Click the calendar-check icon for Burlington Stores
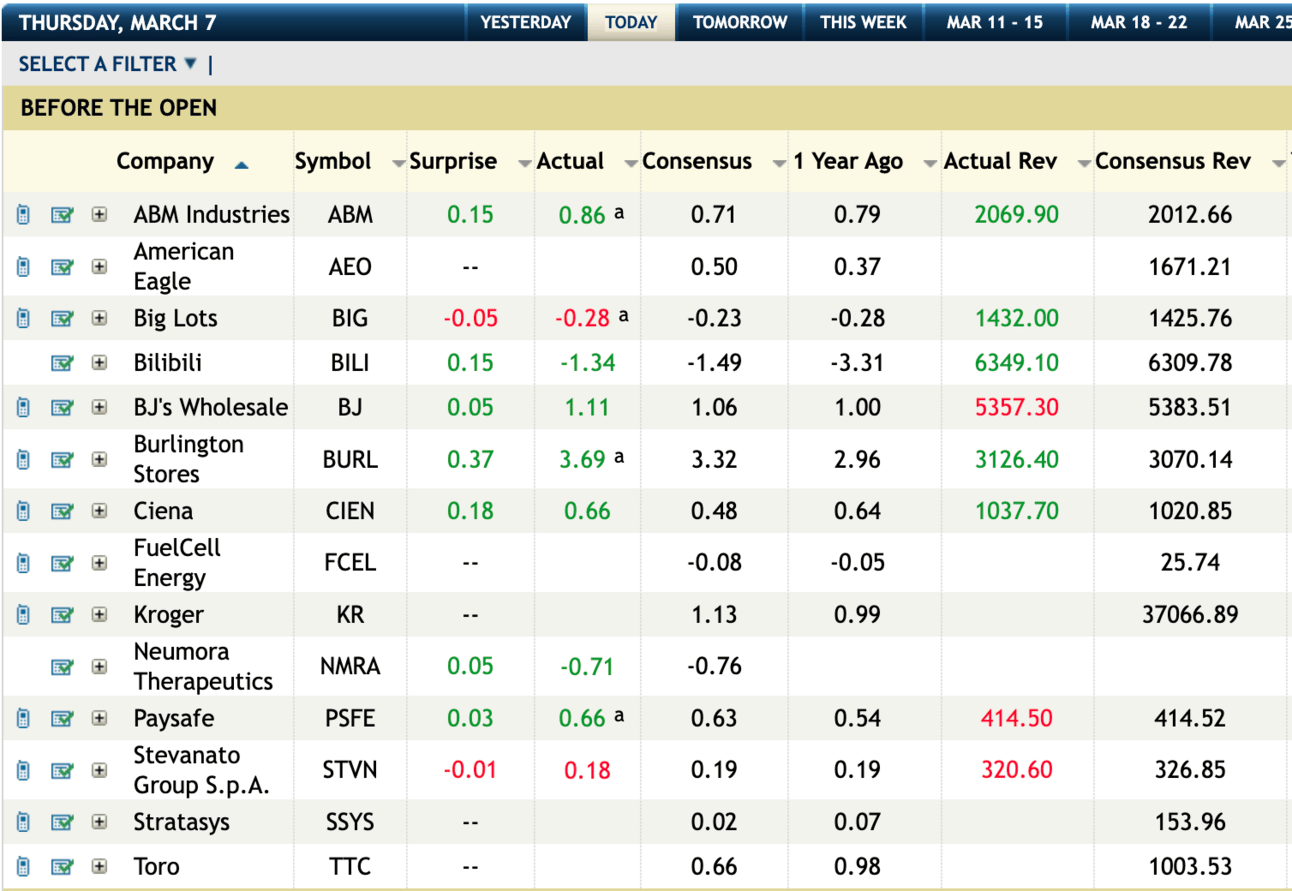The width and height of the screenshot is (1292, 891). [x=62, y=460]
